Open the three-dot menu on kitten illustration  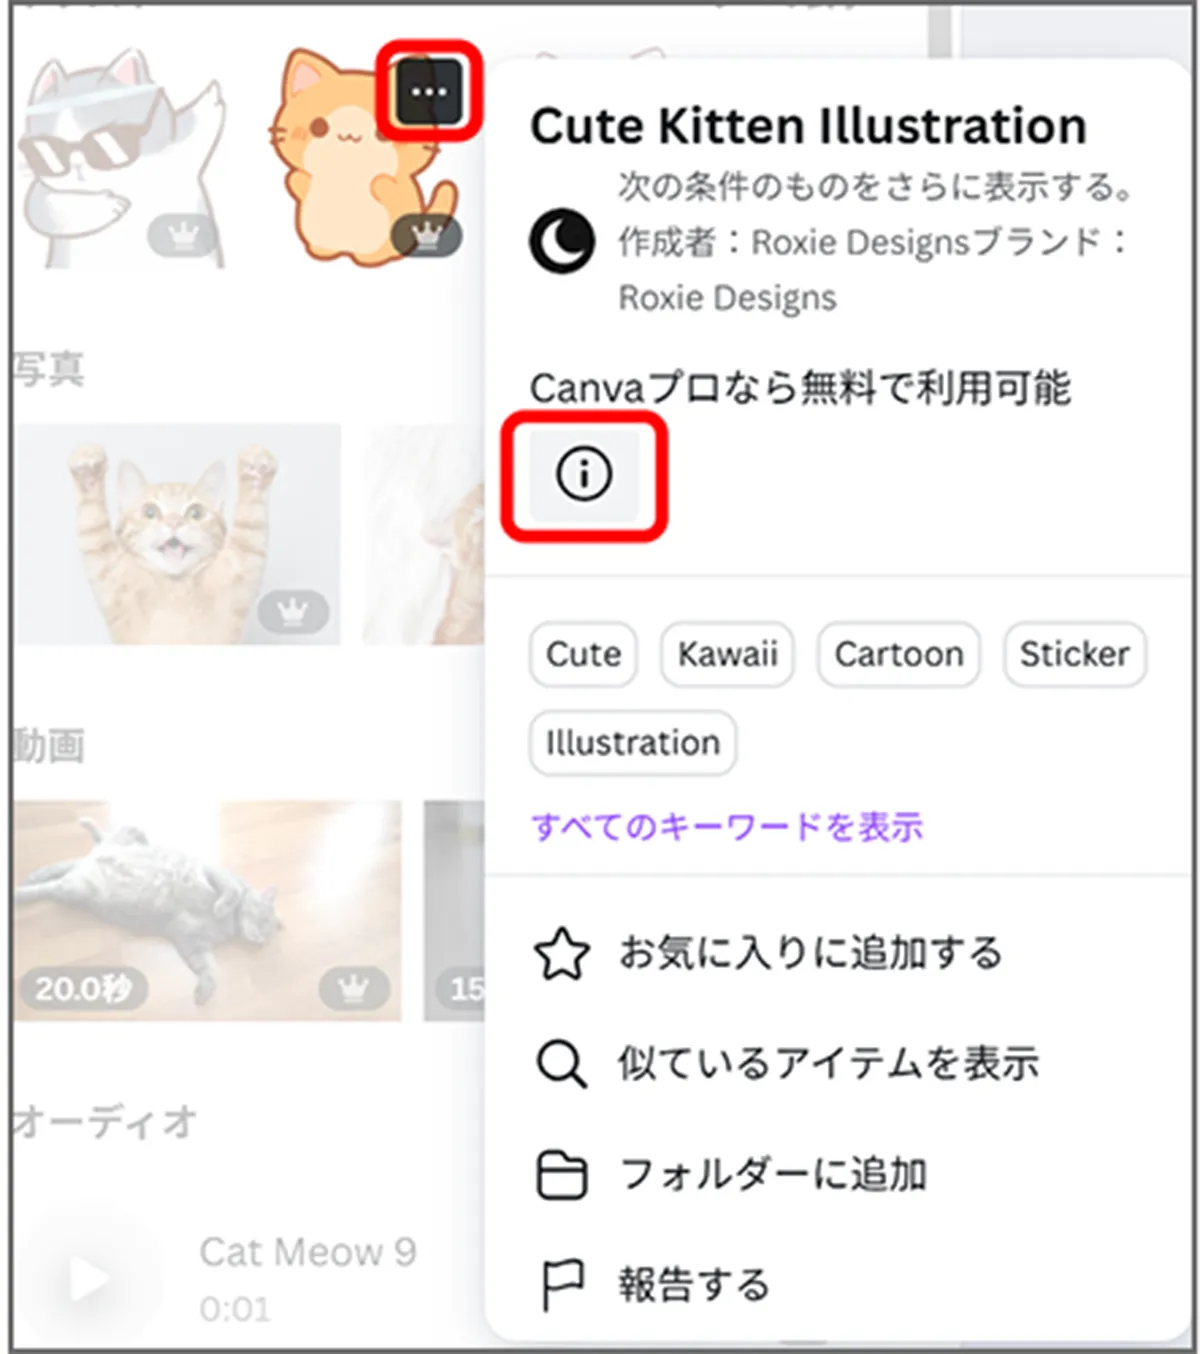coord(429,92)
